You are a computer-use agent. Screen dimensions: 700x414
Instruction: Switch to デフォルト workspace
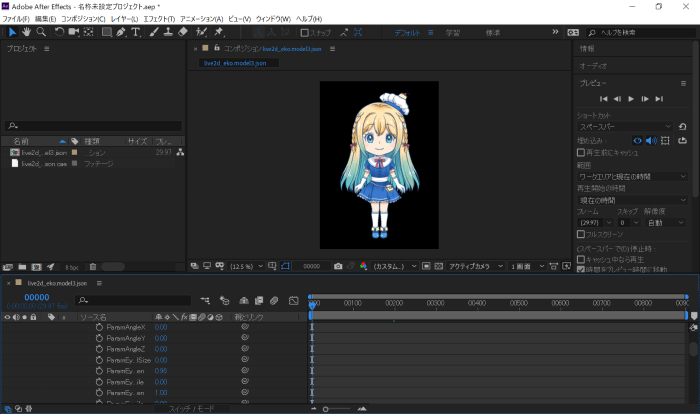click(x=407, y=33)
